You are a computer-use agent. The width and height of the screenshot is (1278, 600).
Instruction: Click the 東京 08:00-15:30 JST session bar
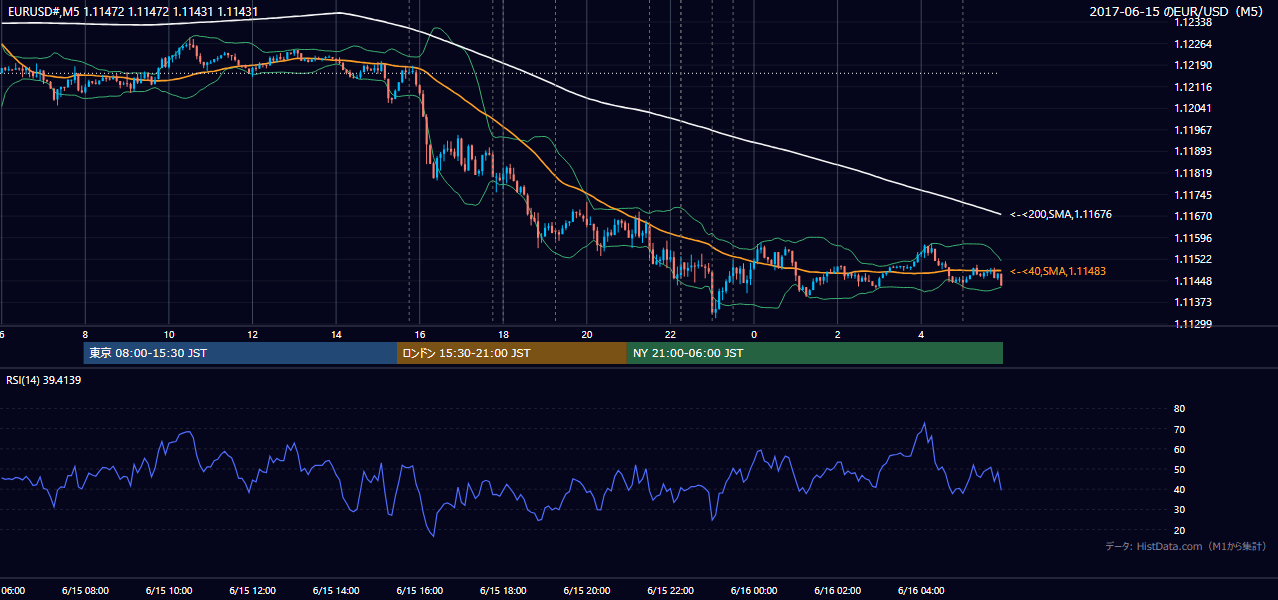pos(240,353)
